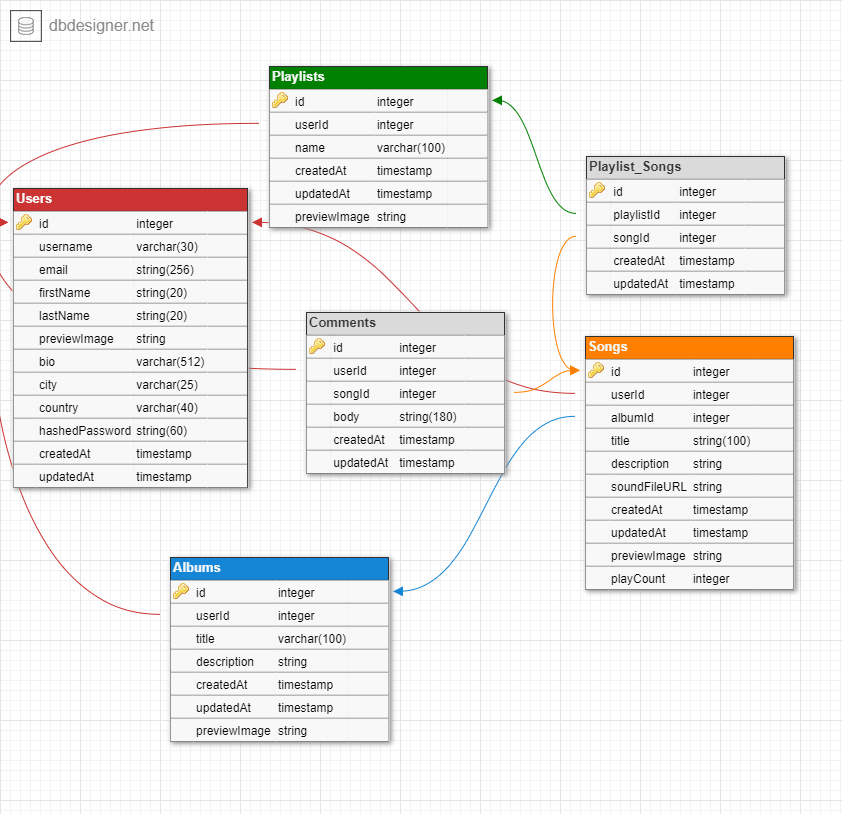Click string(60) type in Users table
Viewport: 842px width, 814px height.
pyautogui.click(x=162, y=431)
